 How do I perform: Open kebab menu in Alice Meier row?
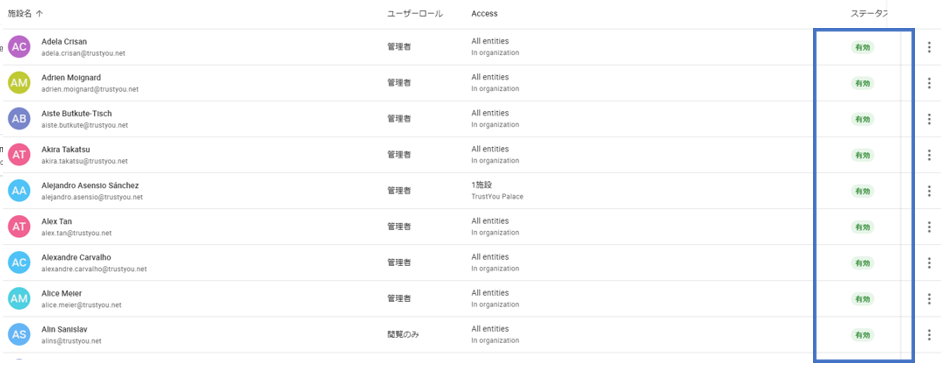(x=929, y=299)
